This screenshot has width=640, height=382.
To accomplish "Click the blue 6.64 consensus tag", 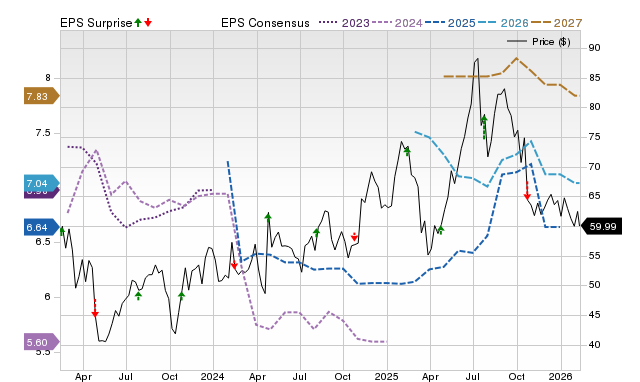I will click(41, 227).
